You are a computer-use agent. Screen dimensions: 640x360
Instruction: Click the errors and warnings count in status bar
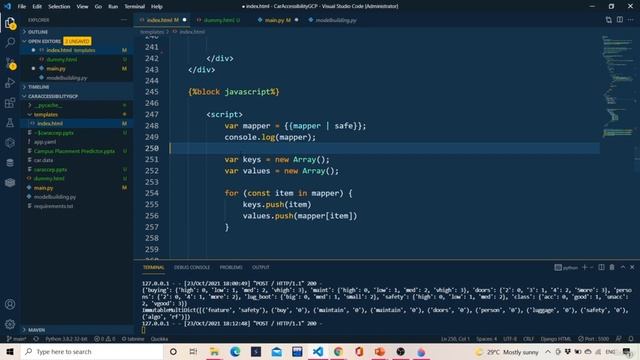coord(104,339)
